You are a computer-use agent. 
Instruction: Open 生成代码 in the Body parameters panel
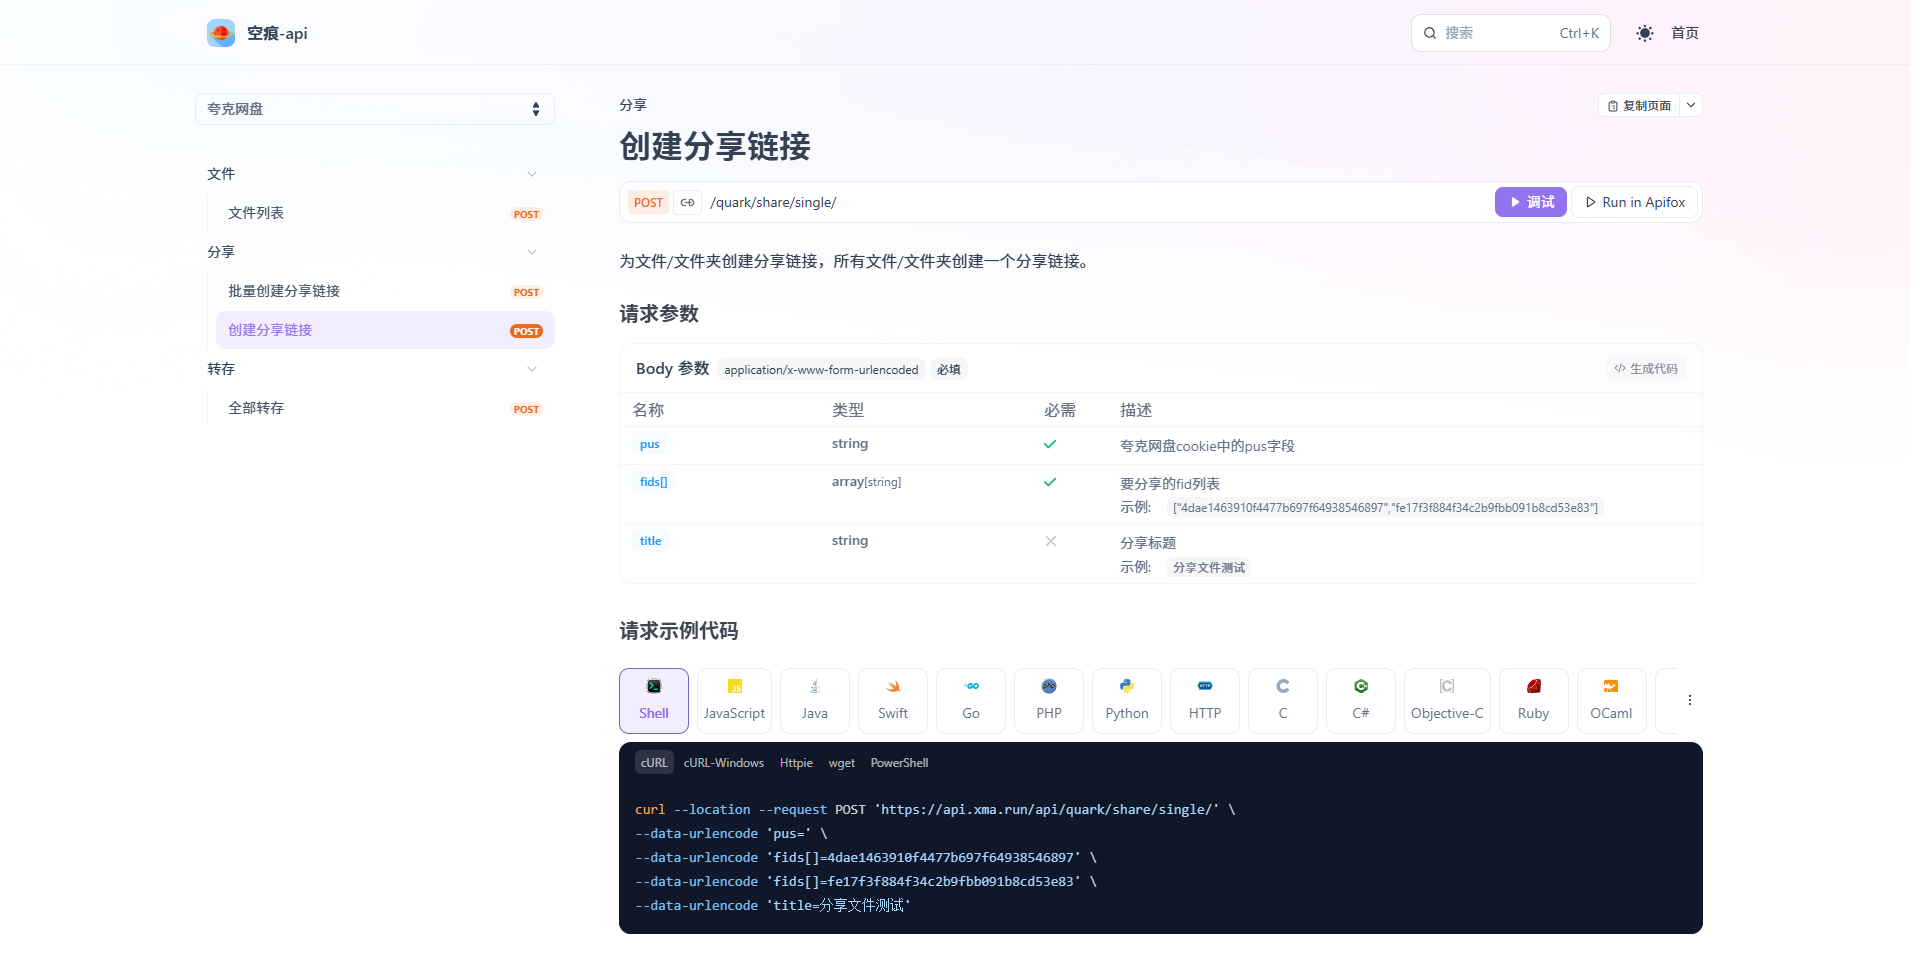(1646, 368)
